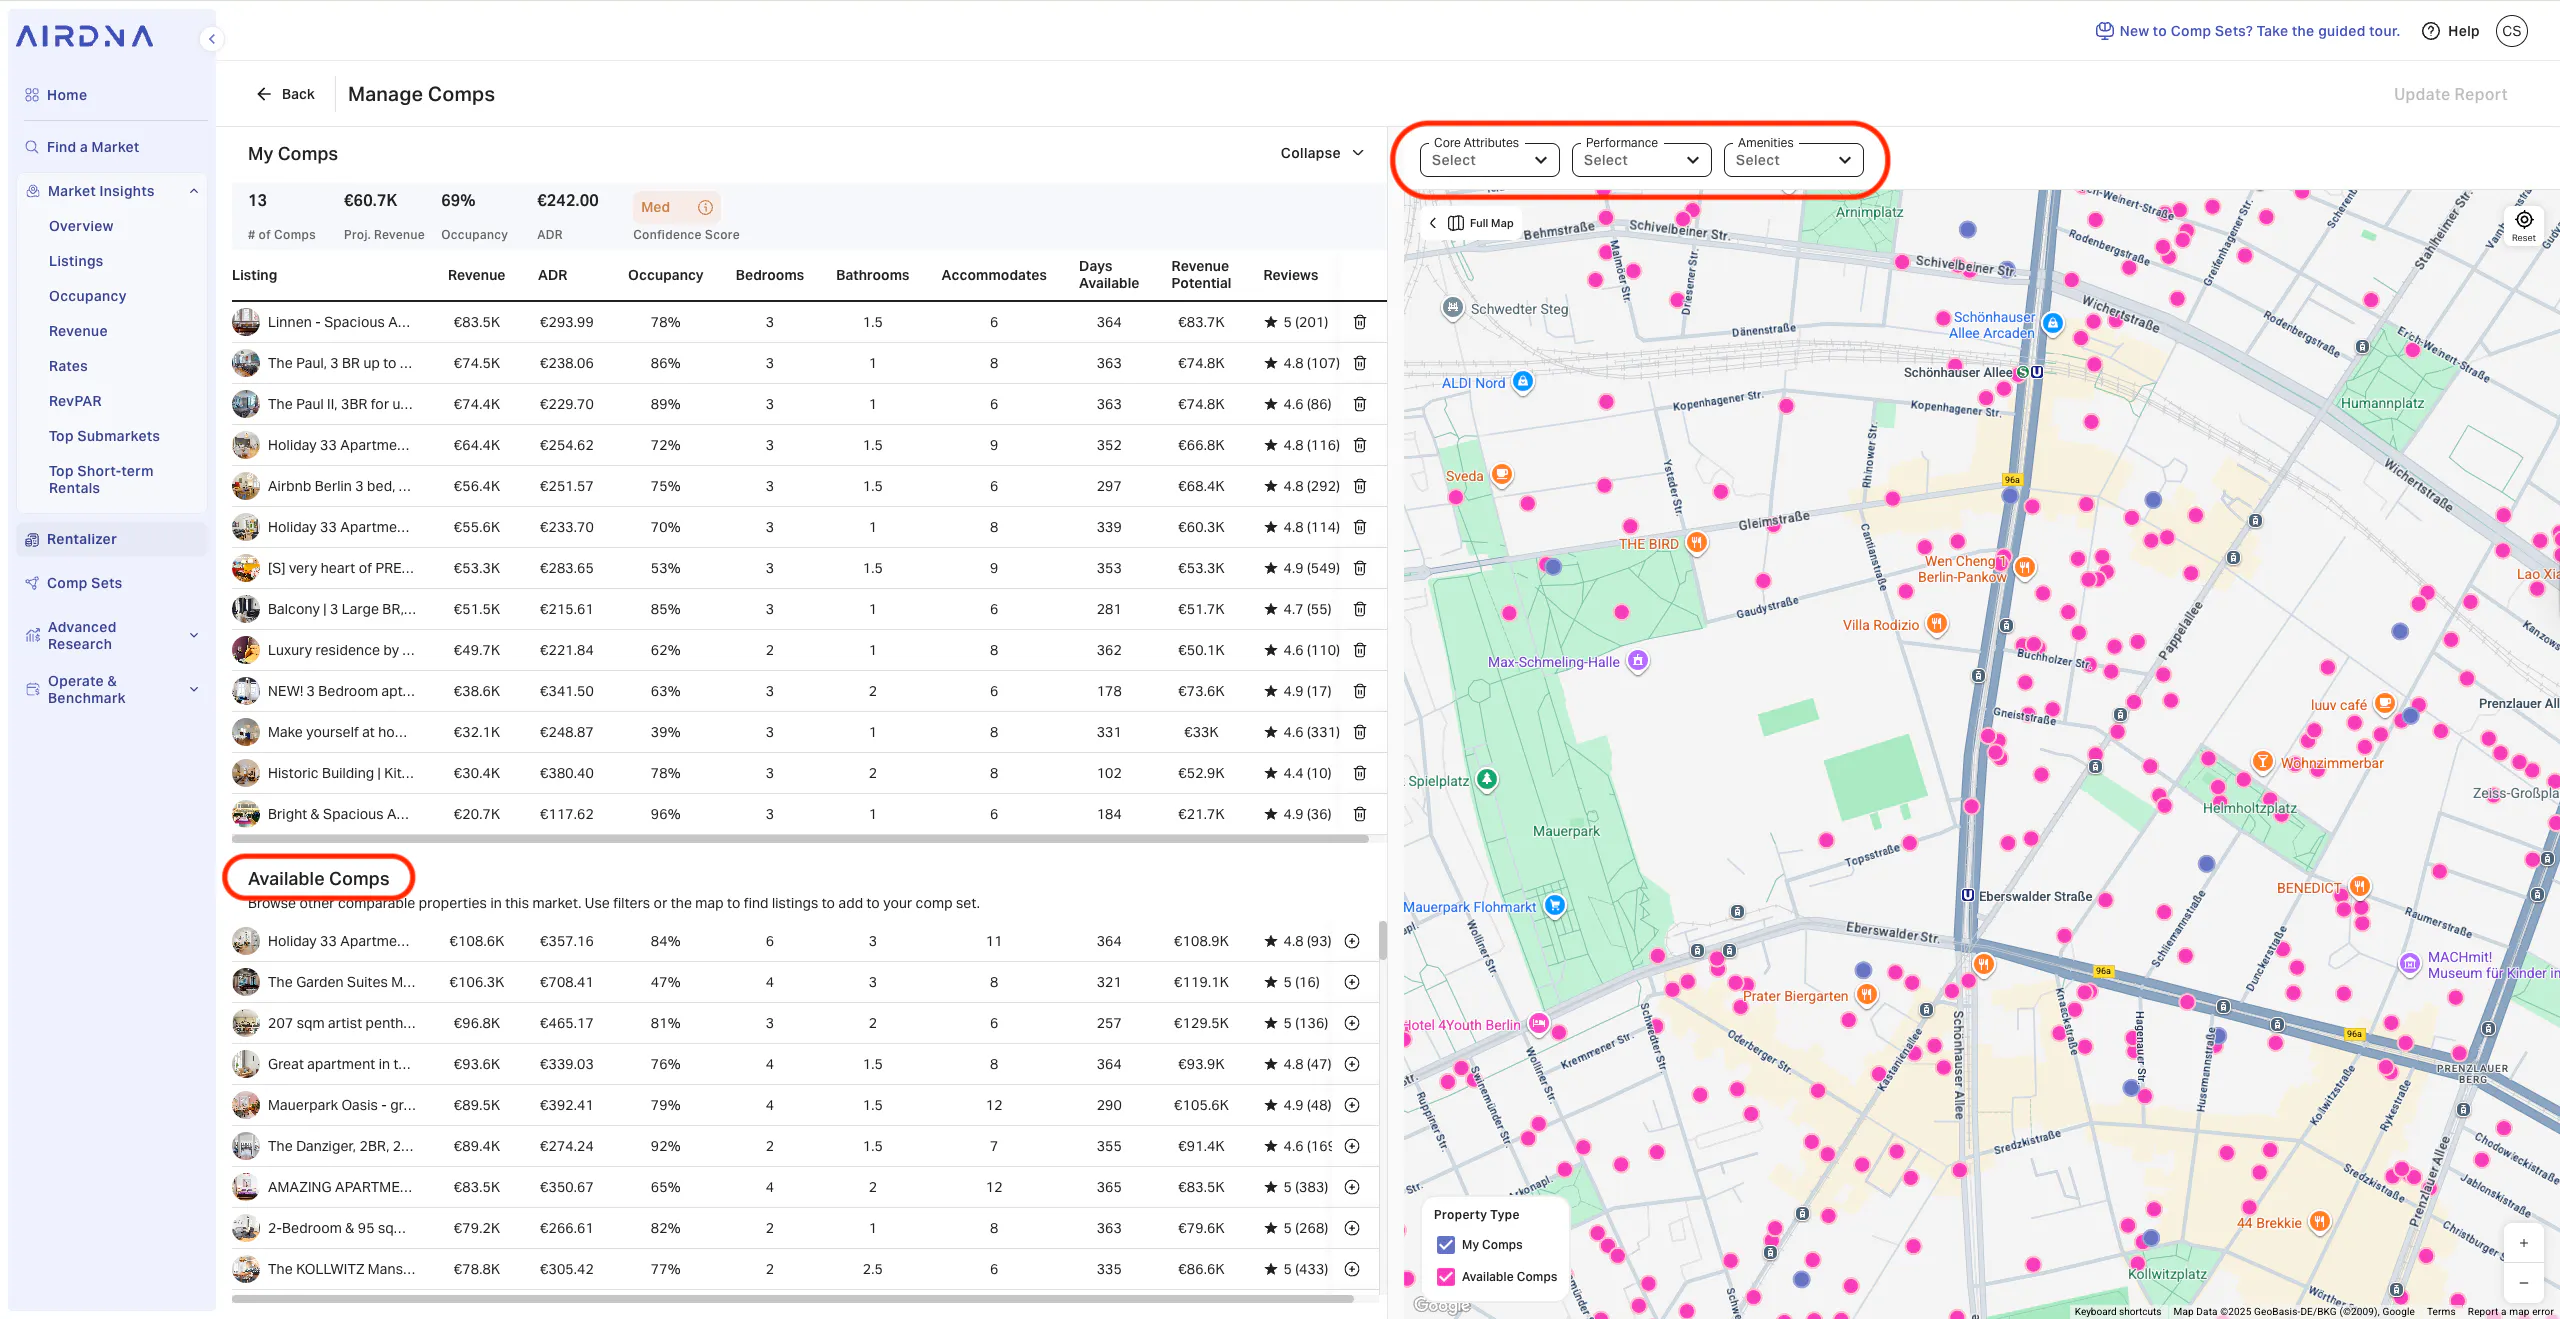Zoom out on the map
The width and height of the screenshot is (2560, 1319).
pyautogui.click(x=2524, y=1282)
